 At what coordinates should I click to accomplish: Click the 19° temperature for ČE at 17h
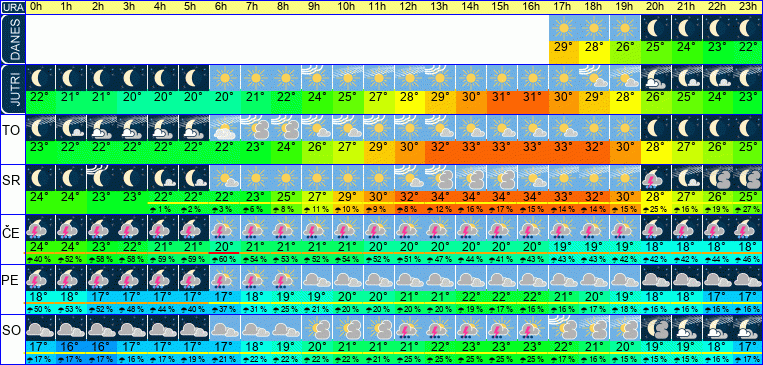(x=564, y=247)
